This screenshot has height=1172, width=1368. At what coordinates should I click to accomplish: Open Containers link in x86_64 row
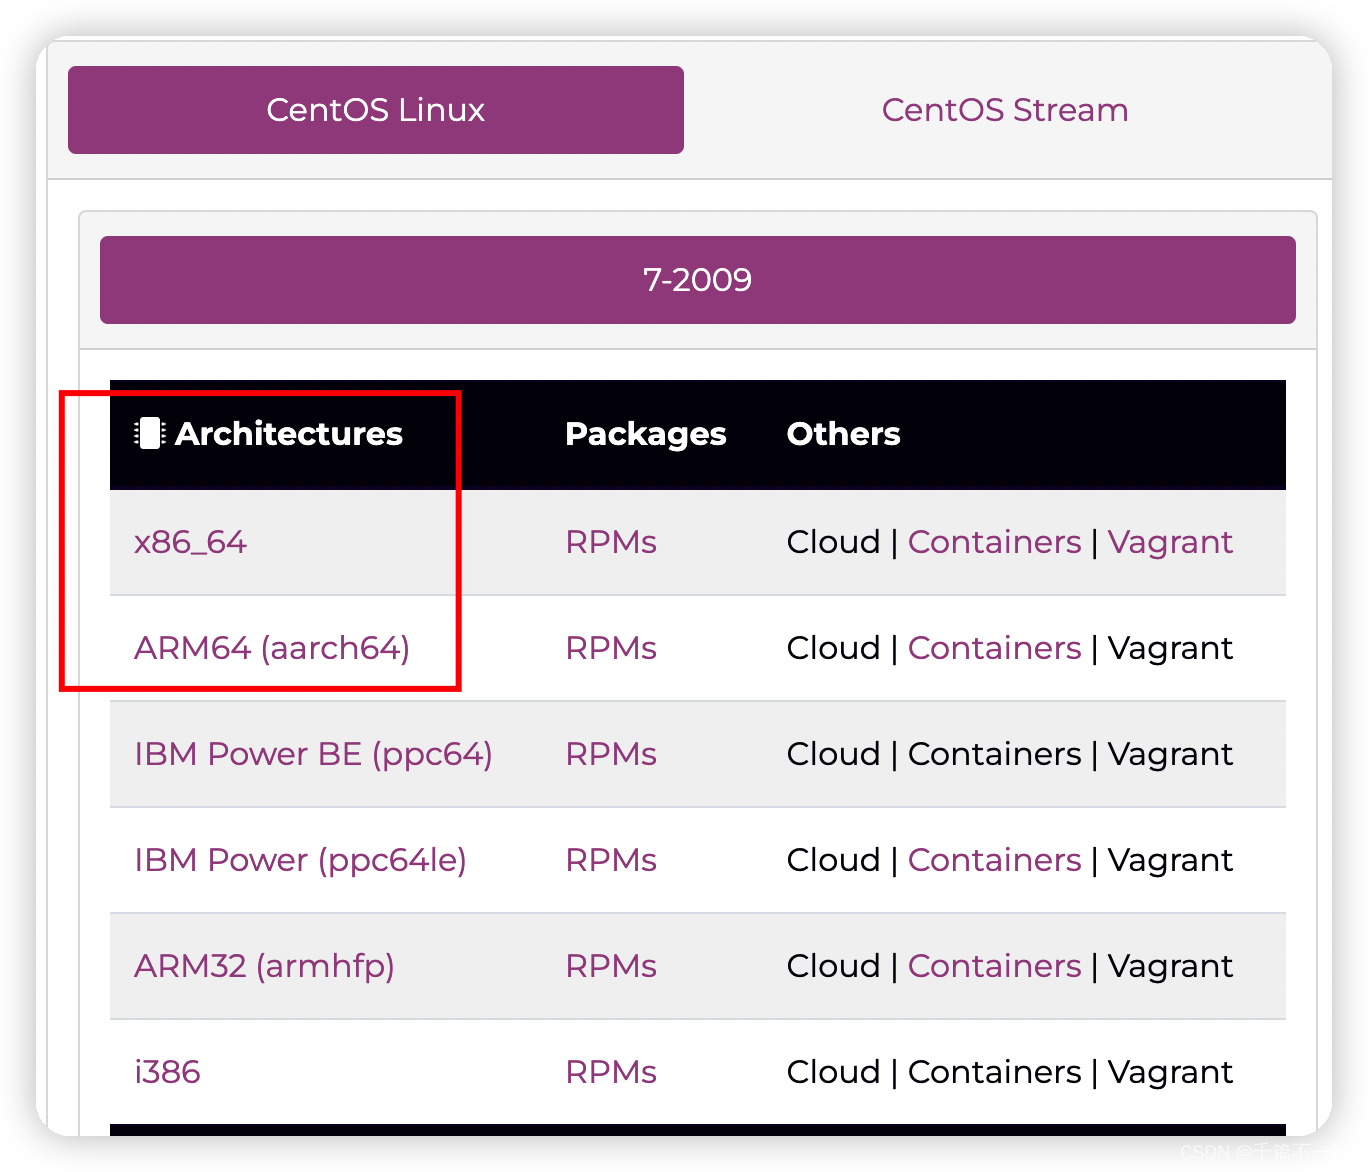(994, 542)
